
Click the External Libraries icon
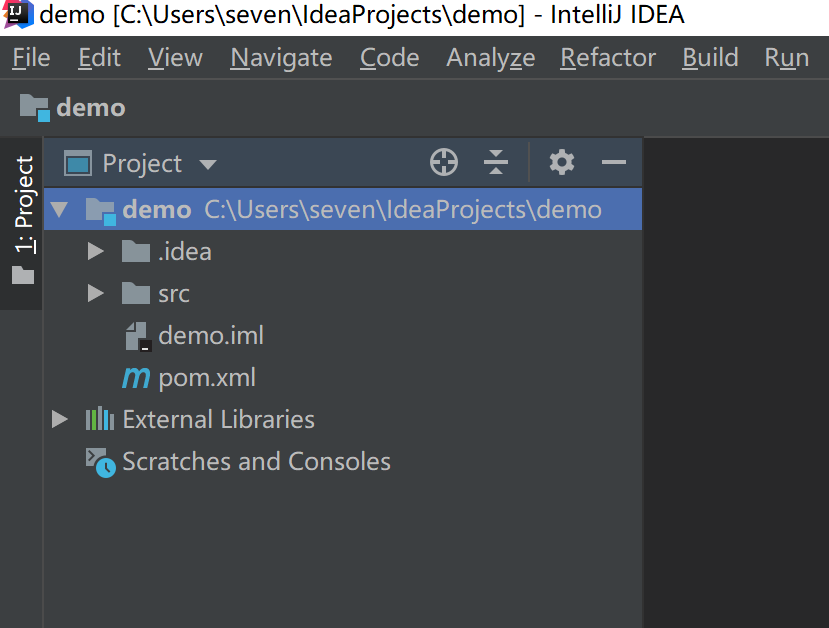pos(99,419)
